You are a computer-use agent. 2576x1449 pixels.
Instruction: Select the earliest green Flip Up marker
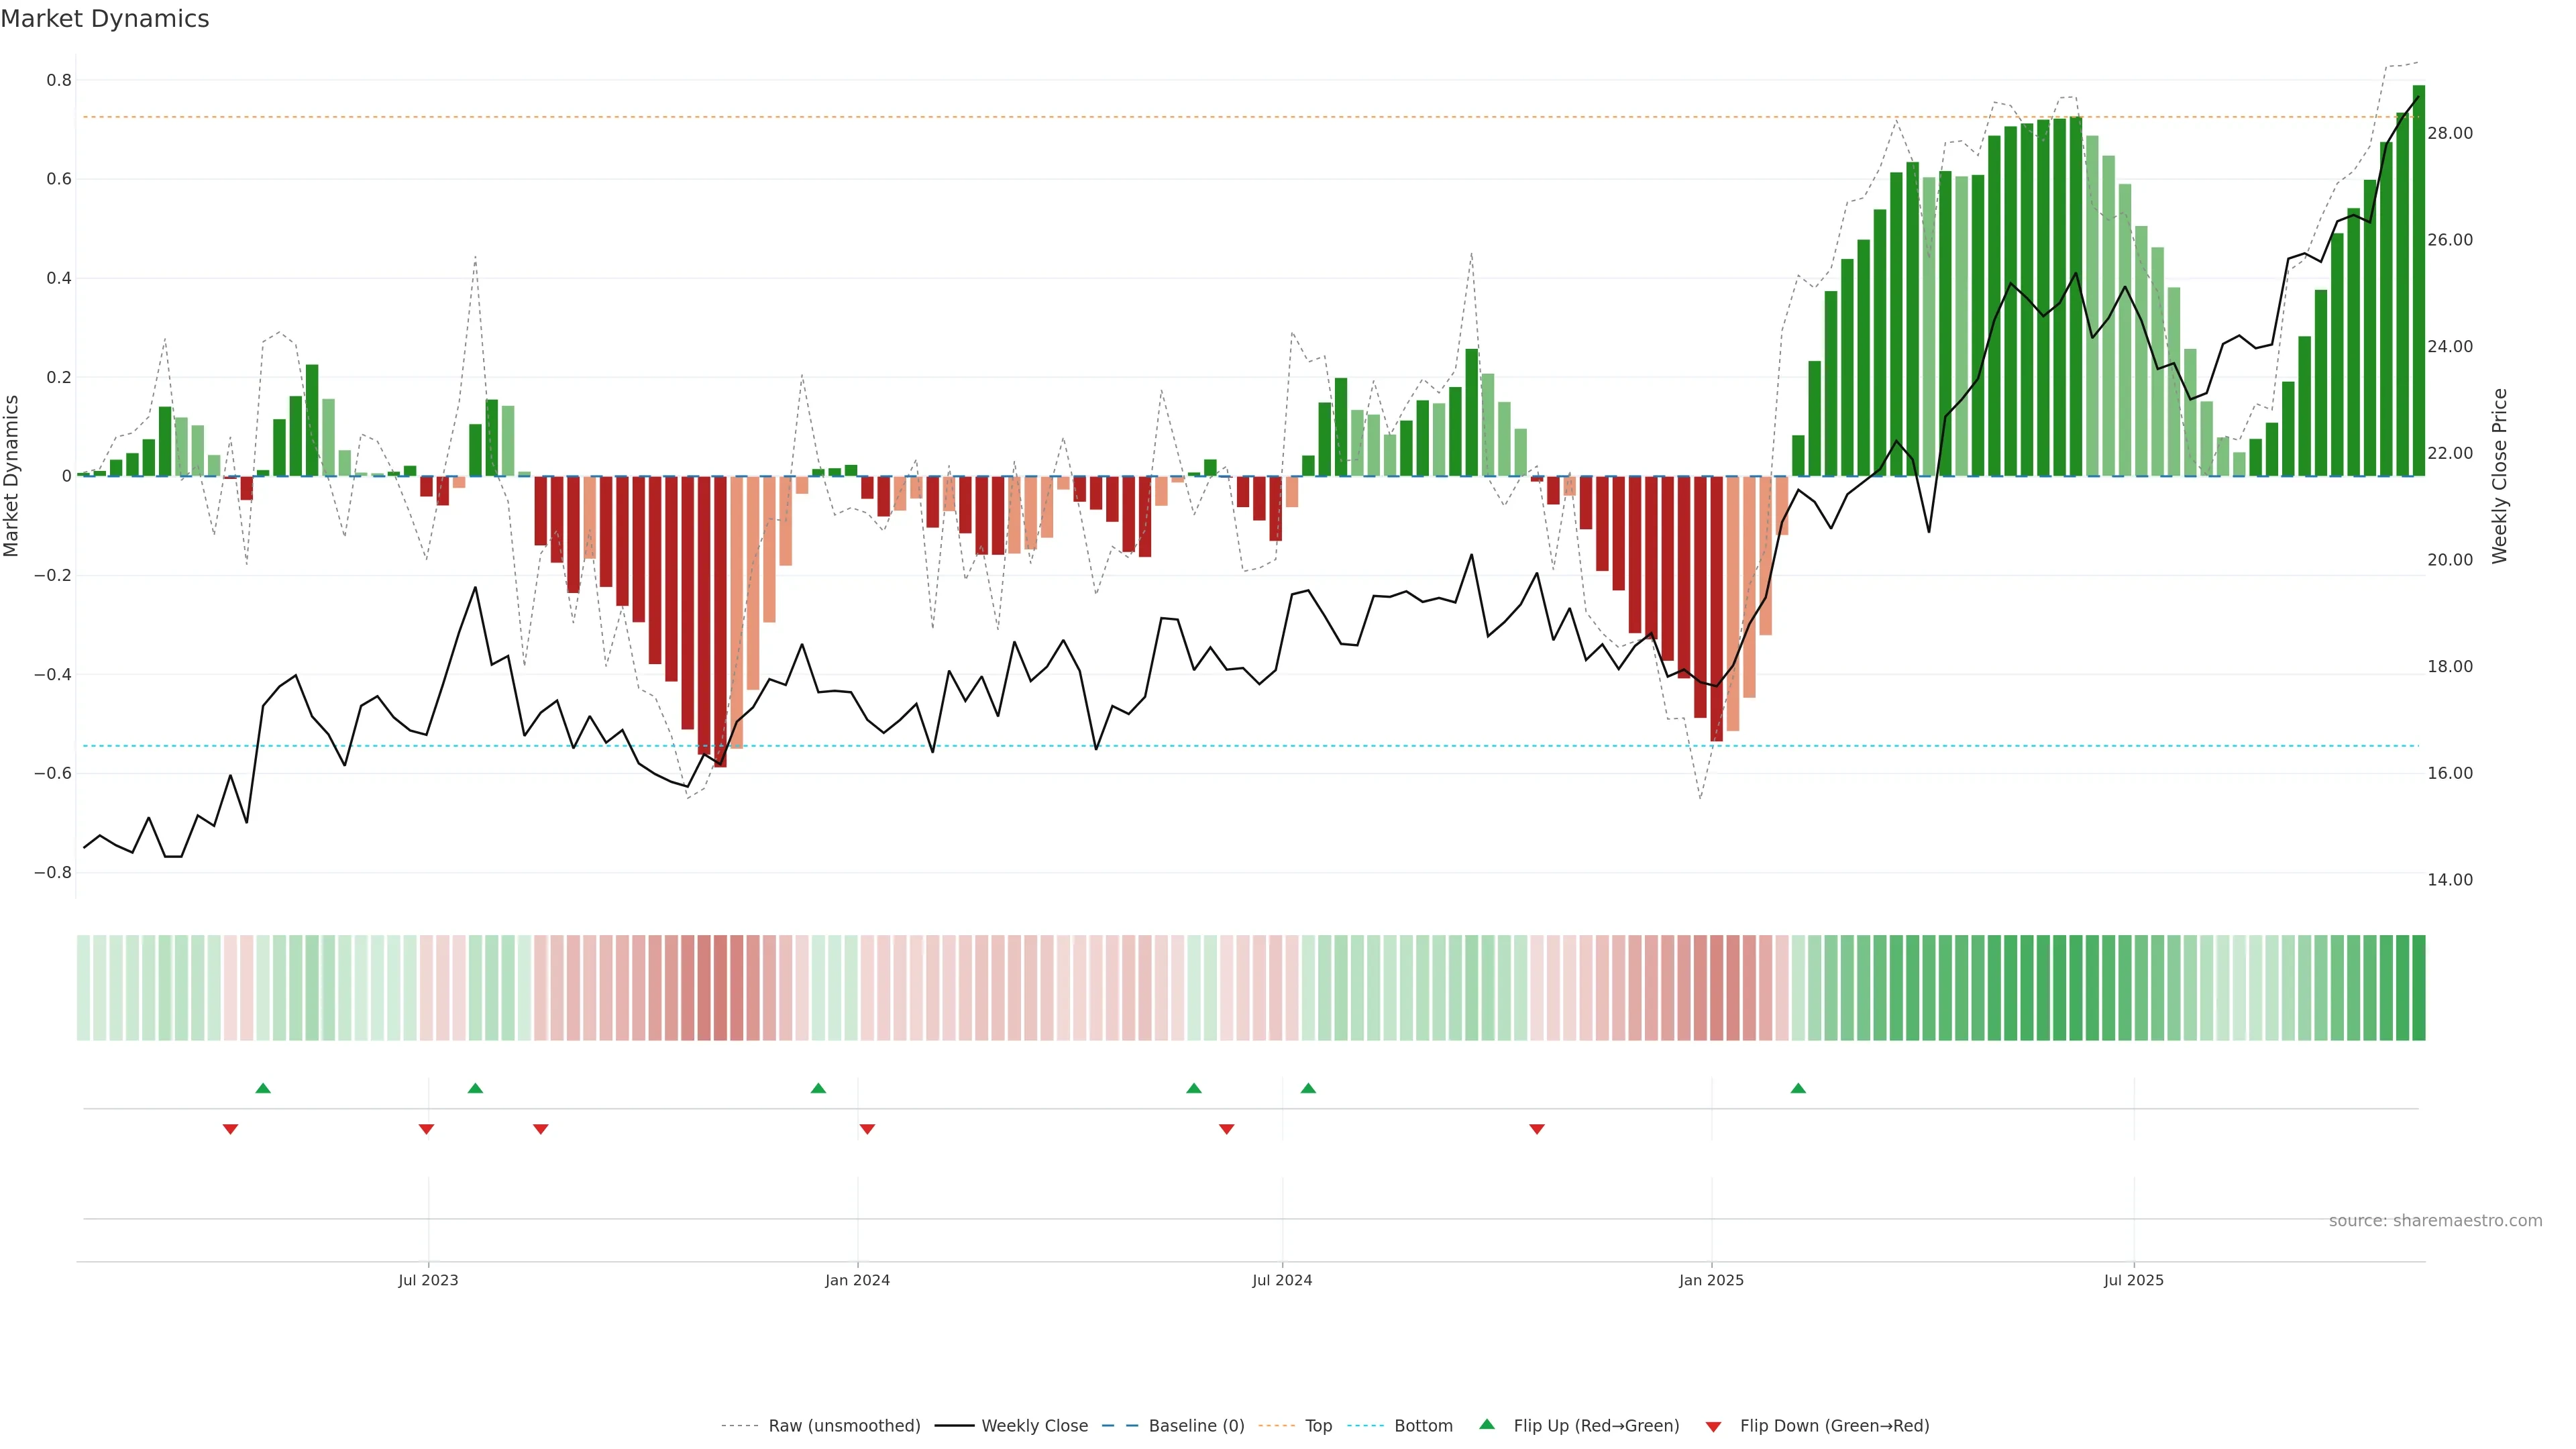pos(263,1088)
